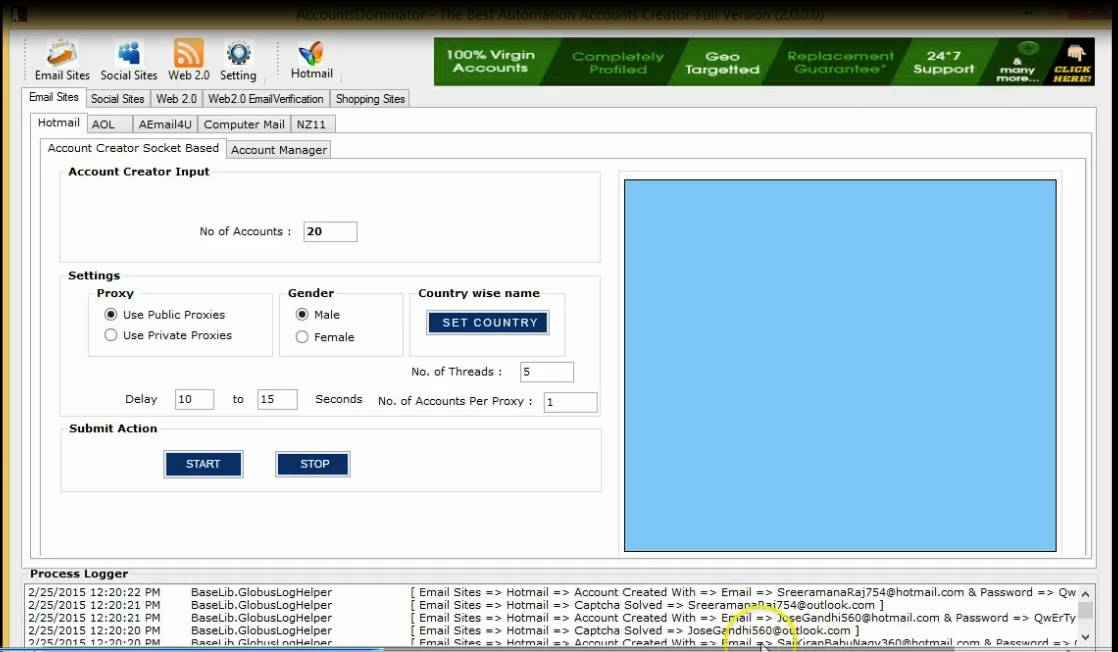
Task: Click the light blue preview panel
Action: pyautogui.click(x=840, y=365)
